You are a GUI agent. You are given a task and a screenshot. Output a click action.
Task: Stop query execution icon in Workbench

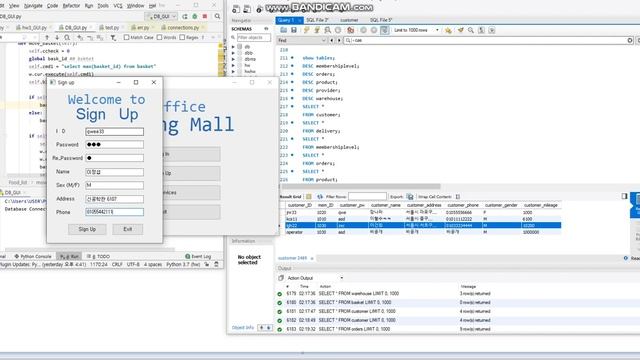(338, 30)
